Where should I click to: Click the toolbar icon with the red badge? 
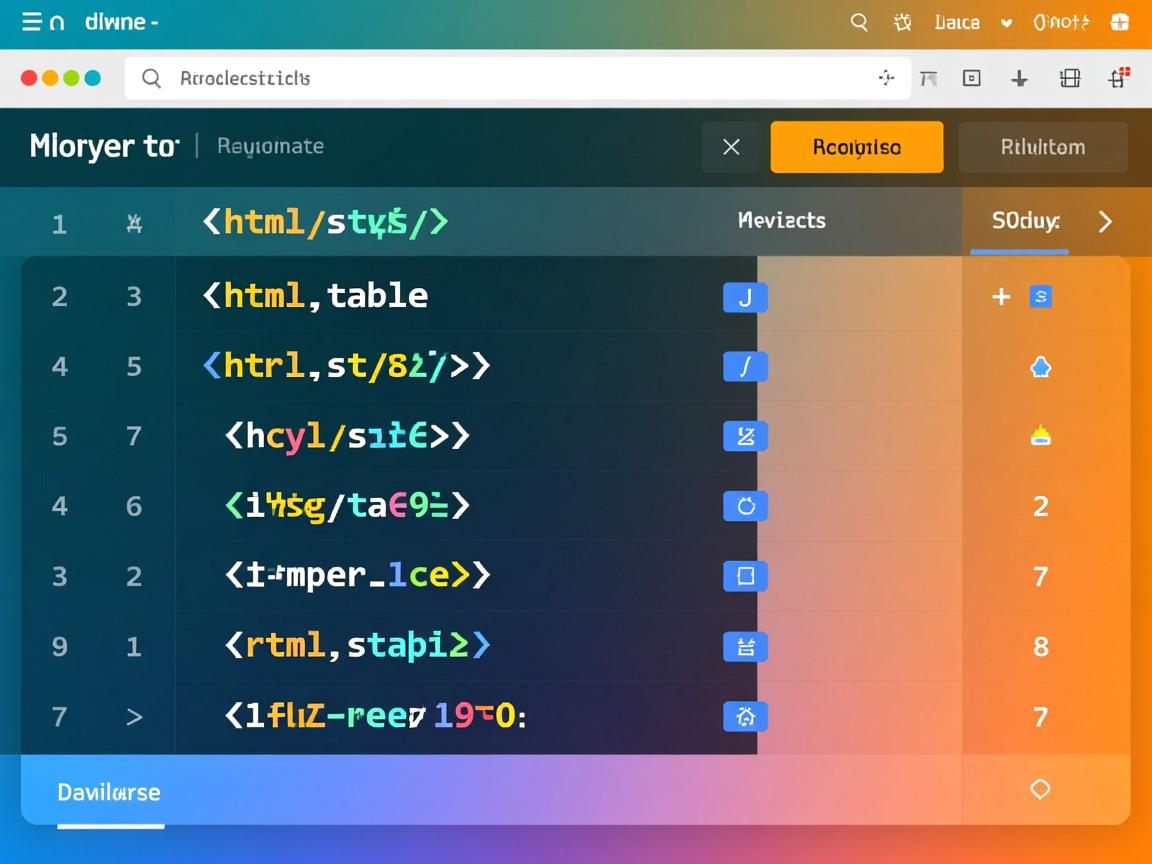click(1119, 77)
